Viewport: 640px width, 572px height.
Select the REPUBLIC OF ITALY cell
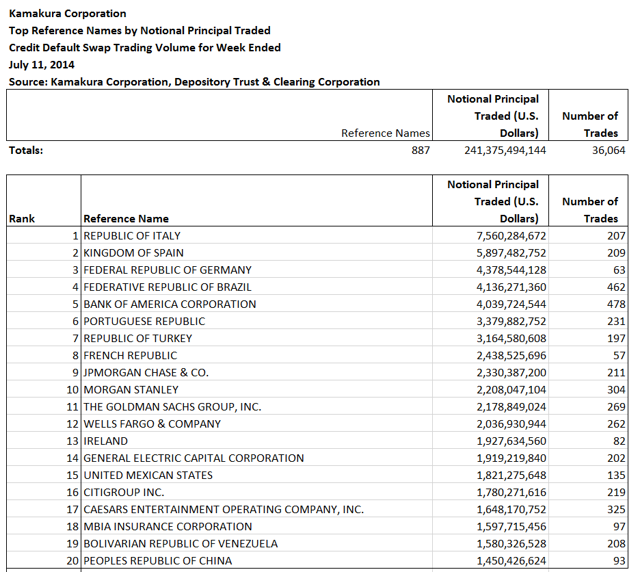pos(256,236)
